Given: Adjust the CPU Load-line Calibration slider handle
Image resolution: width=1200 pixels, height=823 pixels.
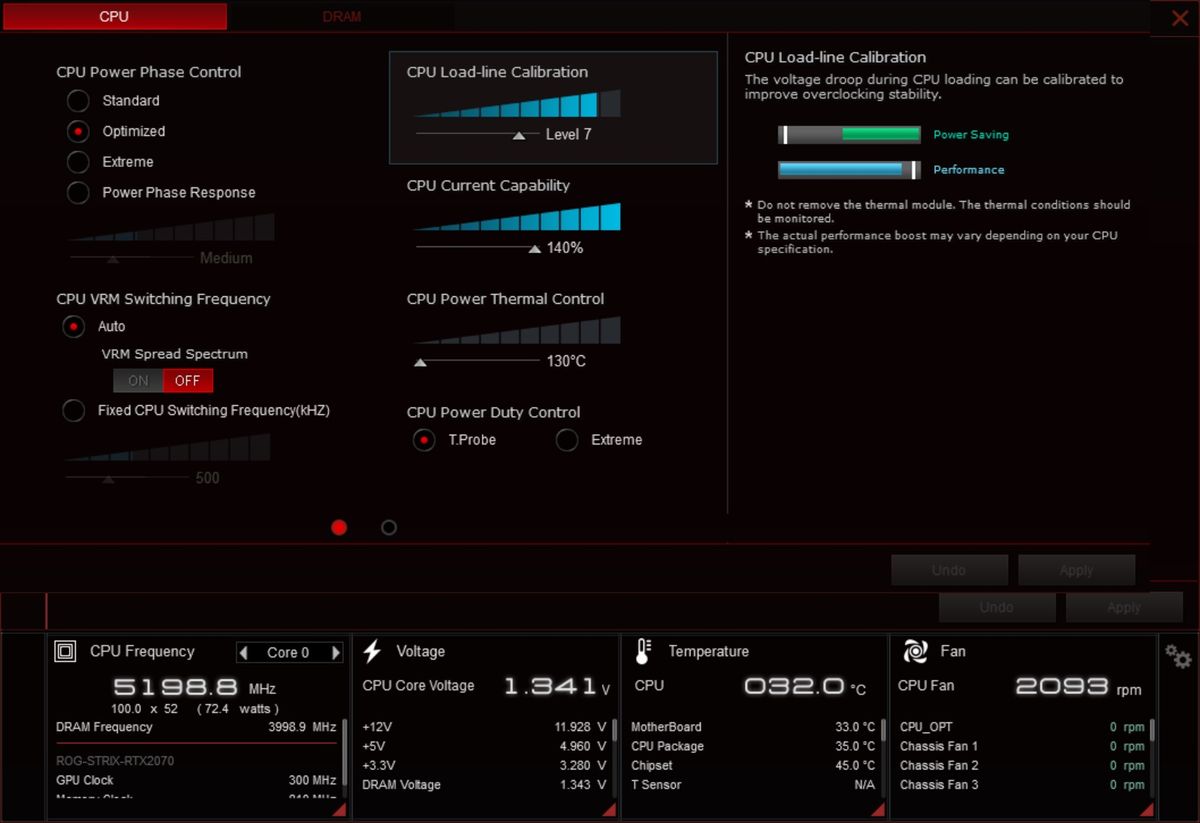Looking at the screenshot, I should 519,135.
